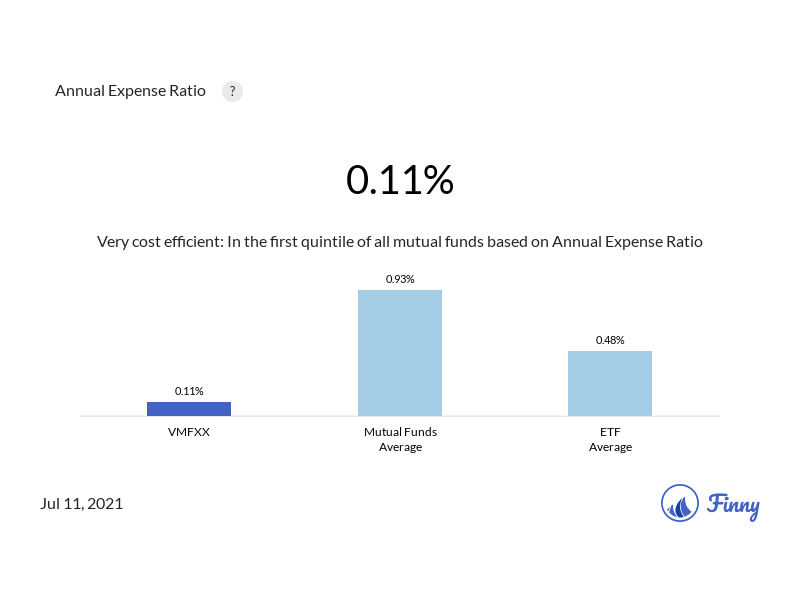The image size is (800, 600).
Task: Click the 'Jul 11, 2021' date
Action: point(82,504)
